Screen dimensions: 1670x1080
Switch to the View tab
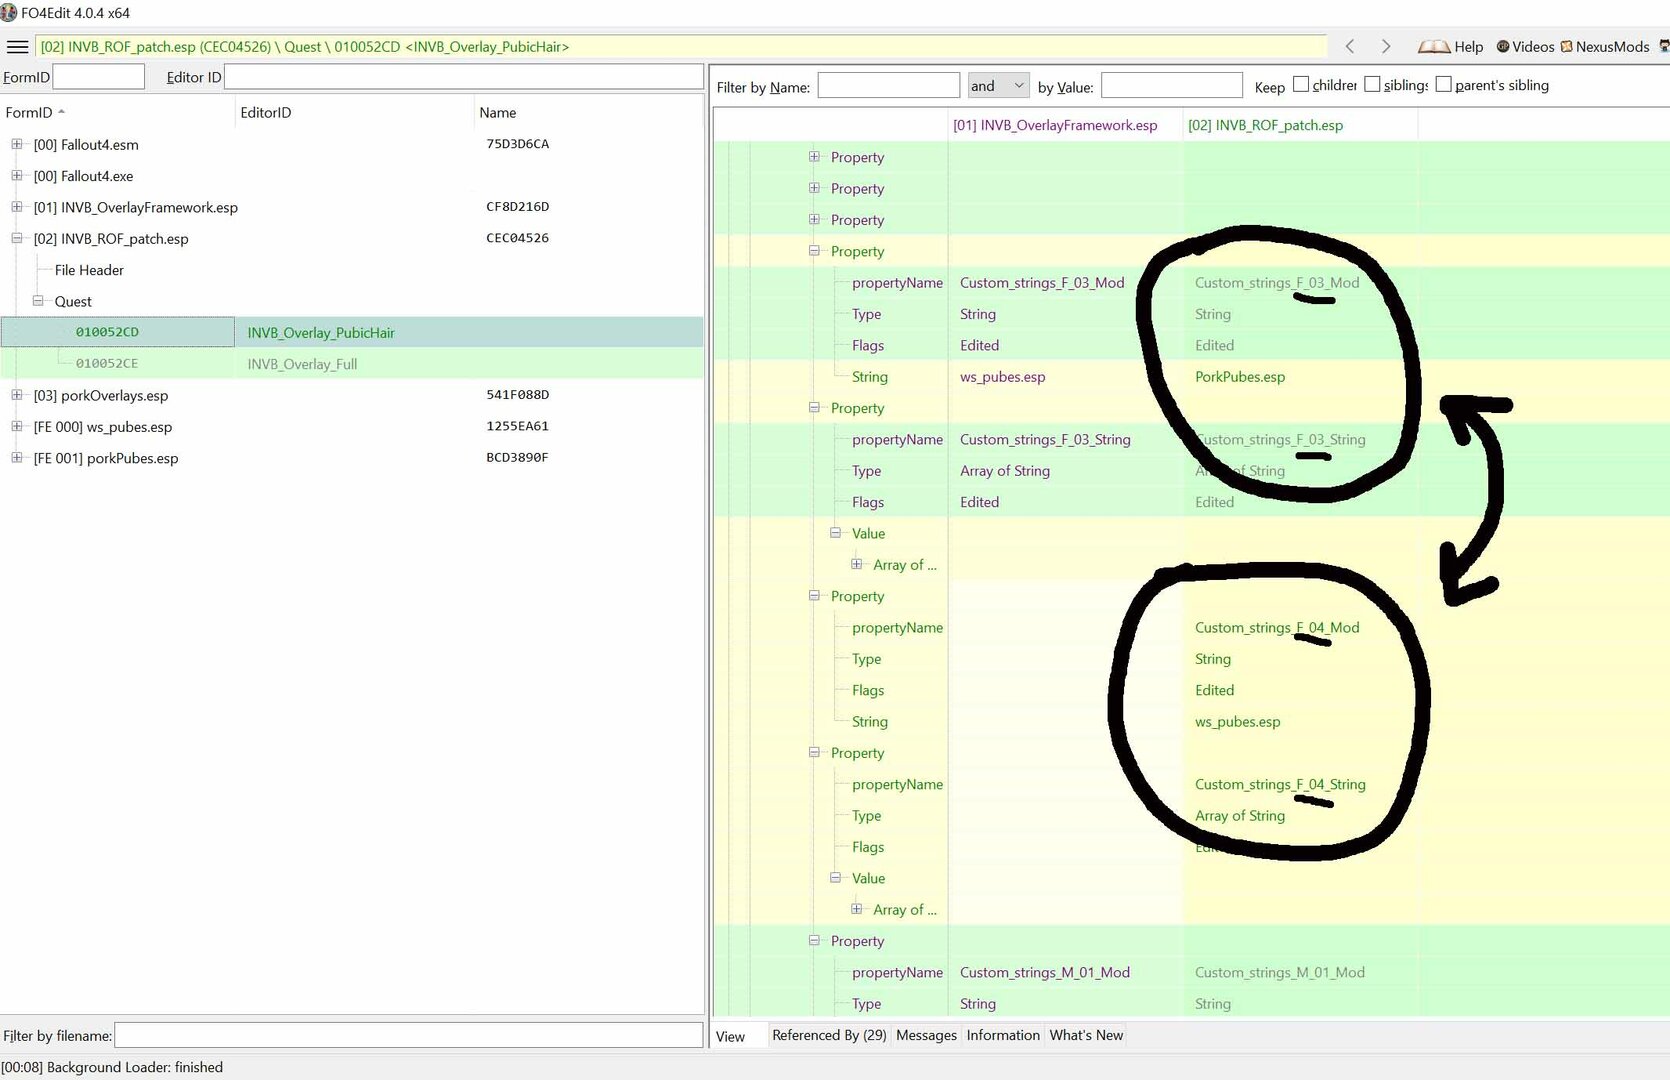coord(731,1036)
